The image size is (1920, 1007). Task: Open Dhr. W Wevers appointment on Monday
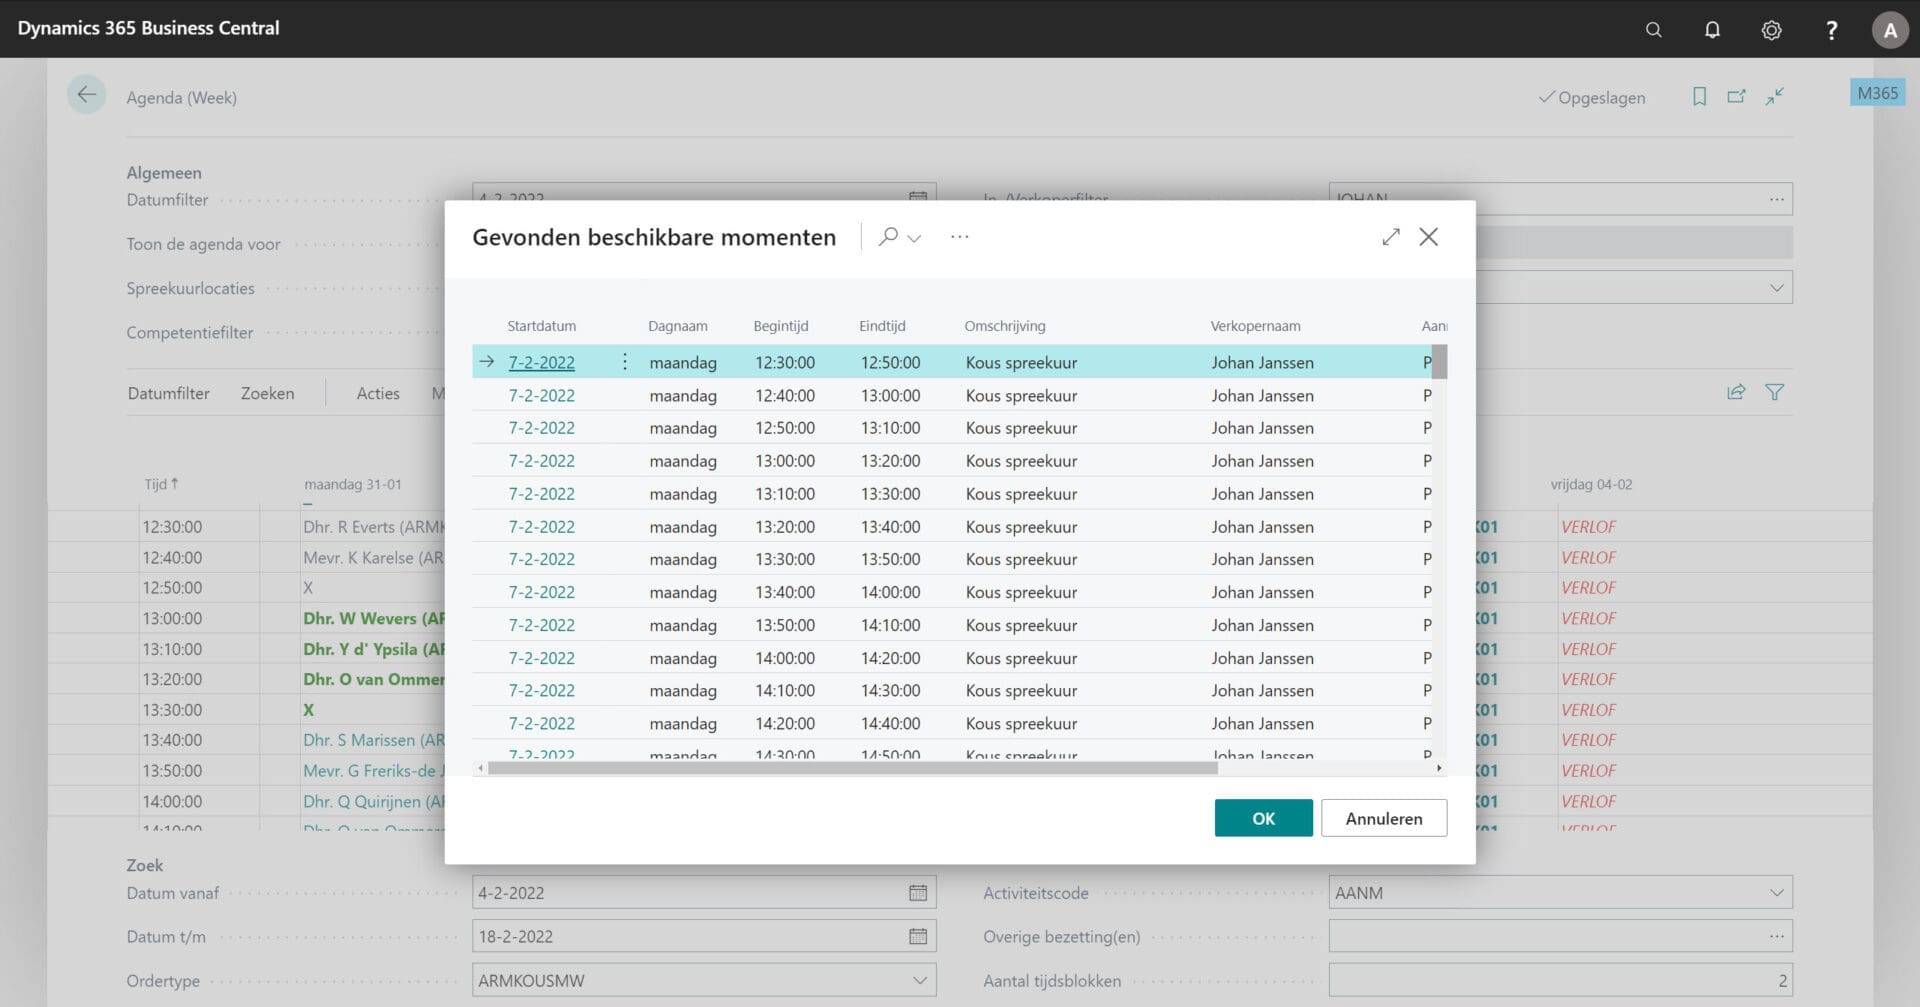[374, 618]
